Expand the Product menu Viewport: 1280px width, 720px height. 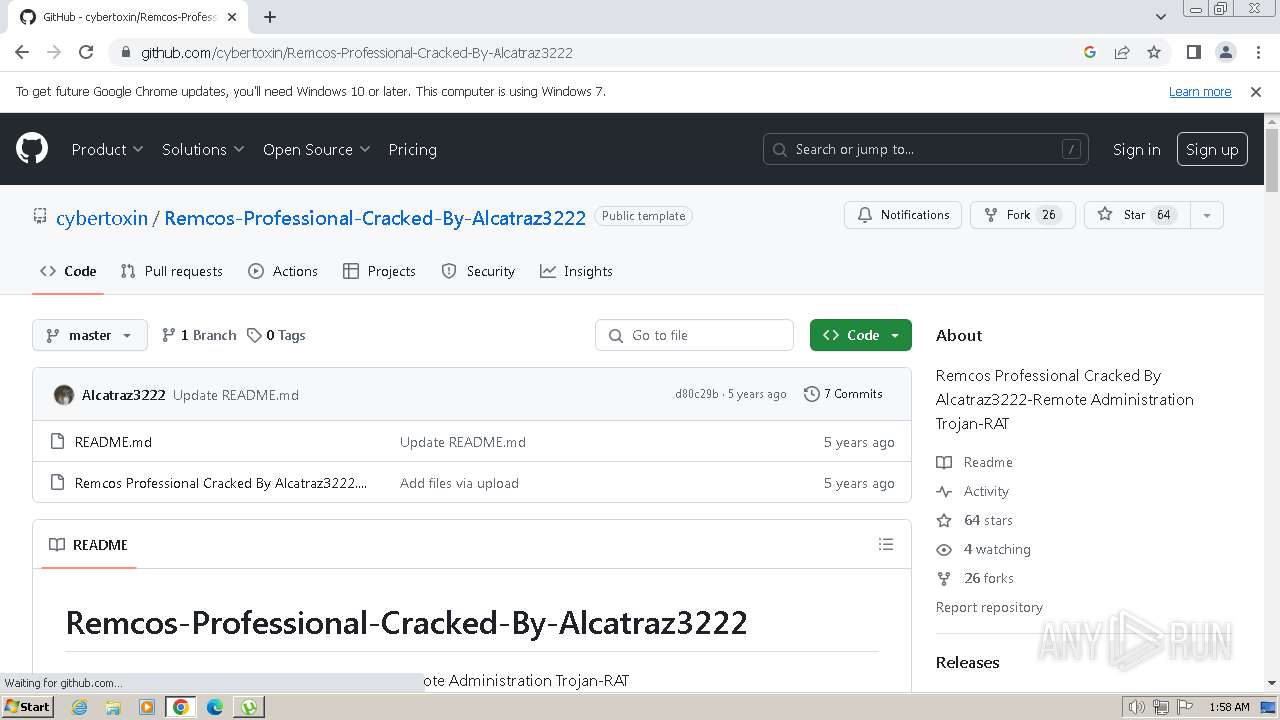(107, 149)
